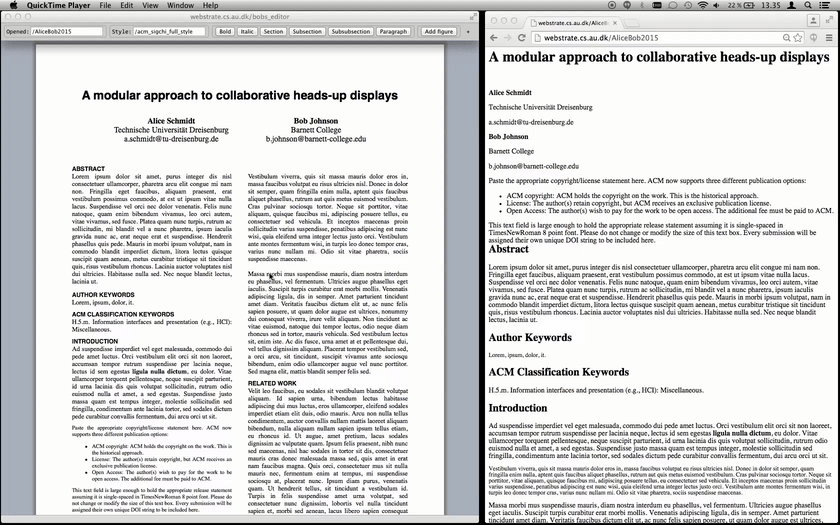Open the Bluetooth menu bar icon
The width and height of the screenshot is (840, 525).
click(642, 5)
